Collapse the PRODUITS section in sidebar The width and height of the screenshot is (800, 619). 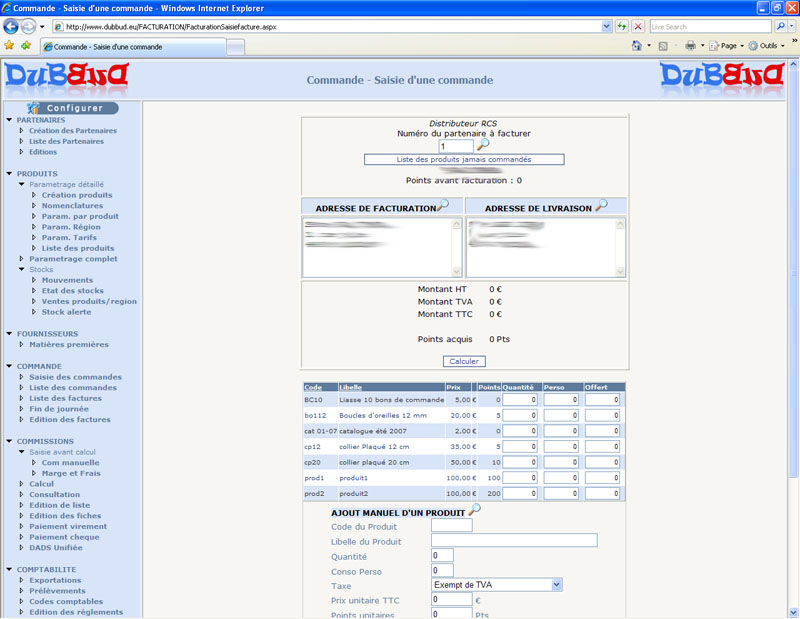click(x=8, y=174)
